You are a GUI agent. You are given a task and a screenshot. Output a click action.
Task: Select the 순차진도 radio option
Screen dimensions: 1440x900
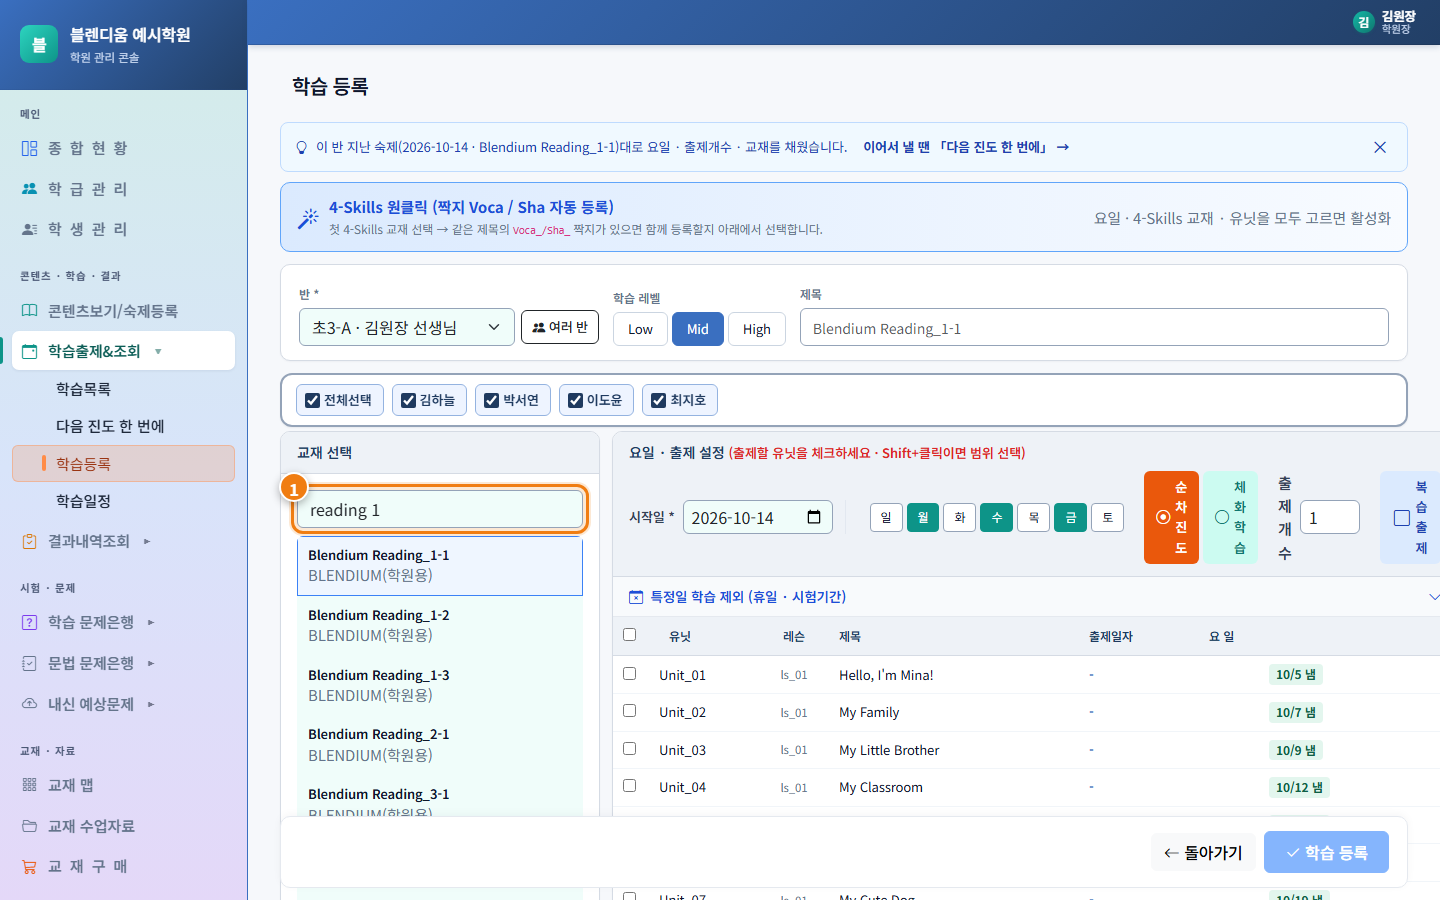[x=1163, y=517]
